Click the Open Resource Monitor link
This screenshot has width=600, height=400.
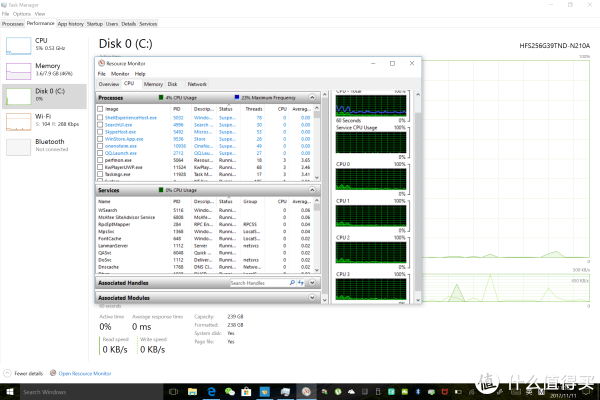(x=85, y=373)
